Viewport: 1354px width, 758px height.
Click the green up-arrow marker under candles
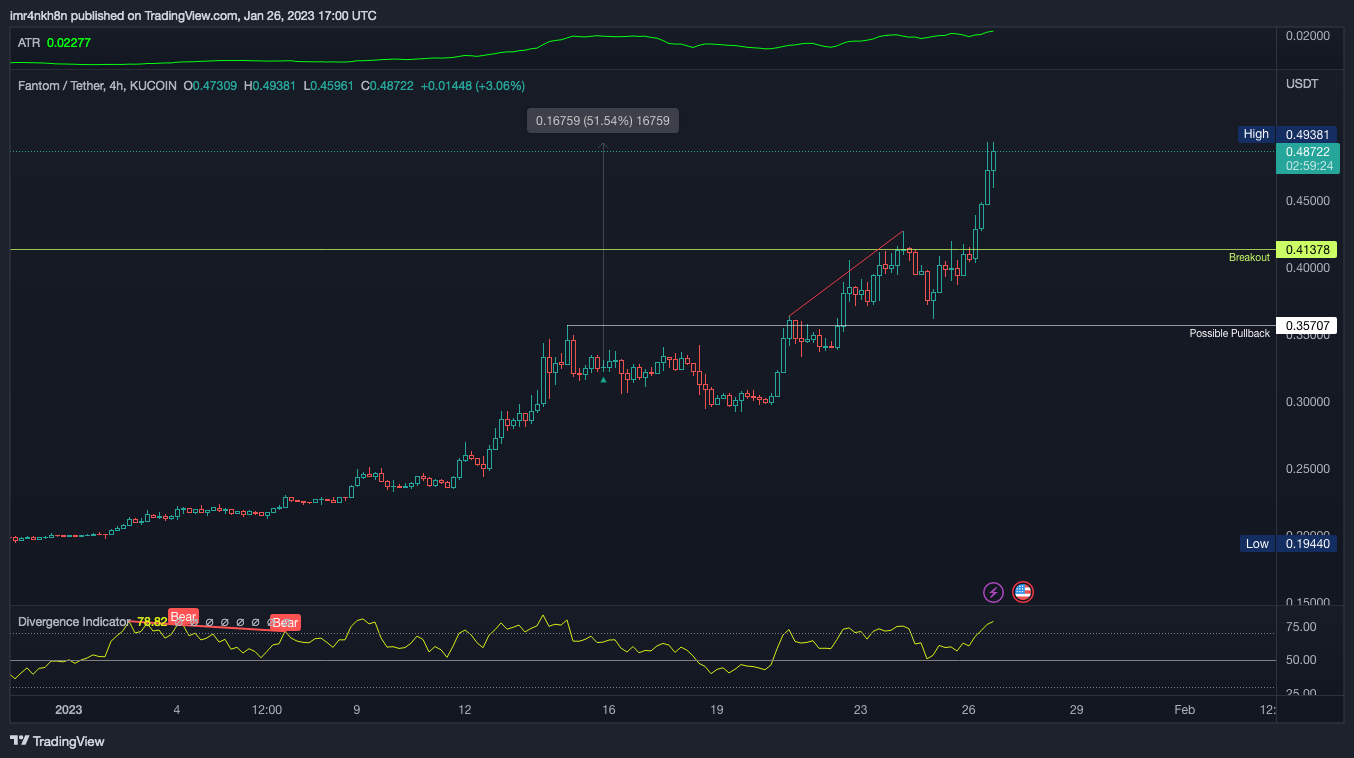pyautogui.click(x=603, y=379)
